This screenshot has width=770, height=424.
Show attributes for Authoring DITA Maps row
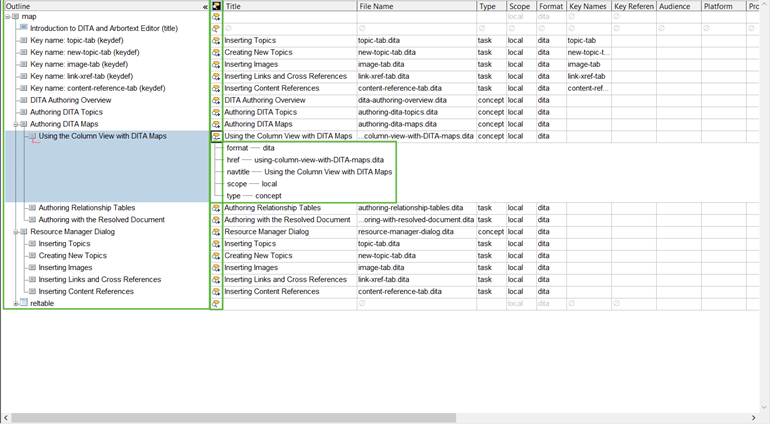pyautogui.click(x=216, y=124)
